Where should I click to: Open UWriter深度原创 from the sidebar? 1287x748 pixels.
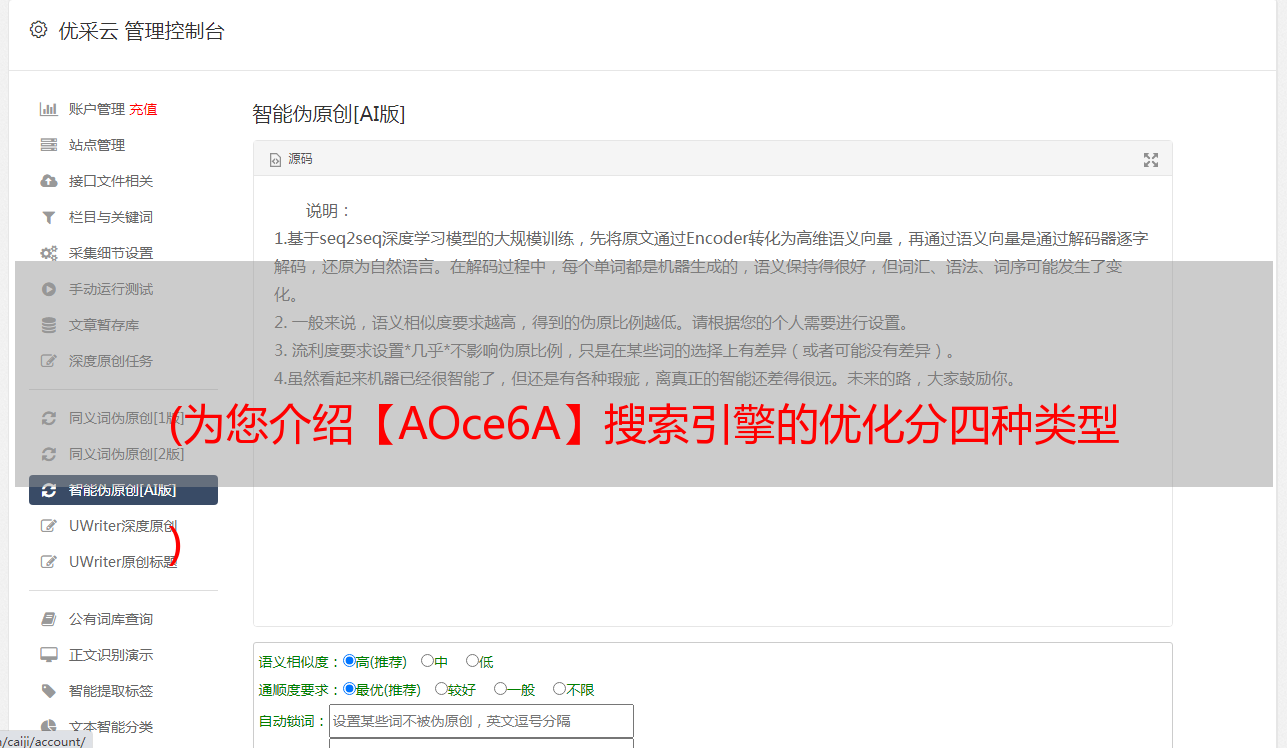123,526
